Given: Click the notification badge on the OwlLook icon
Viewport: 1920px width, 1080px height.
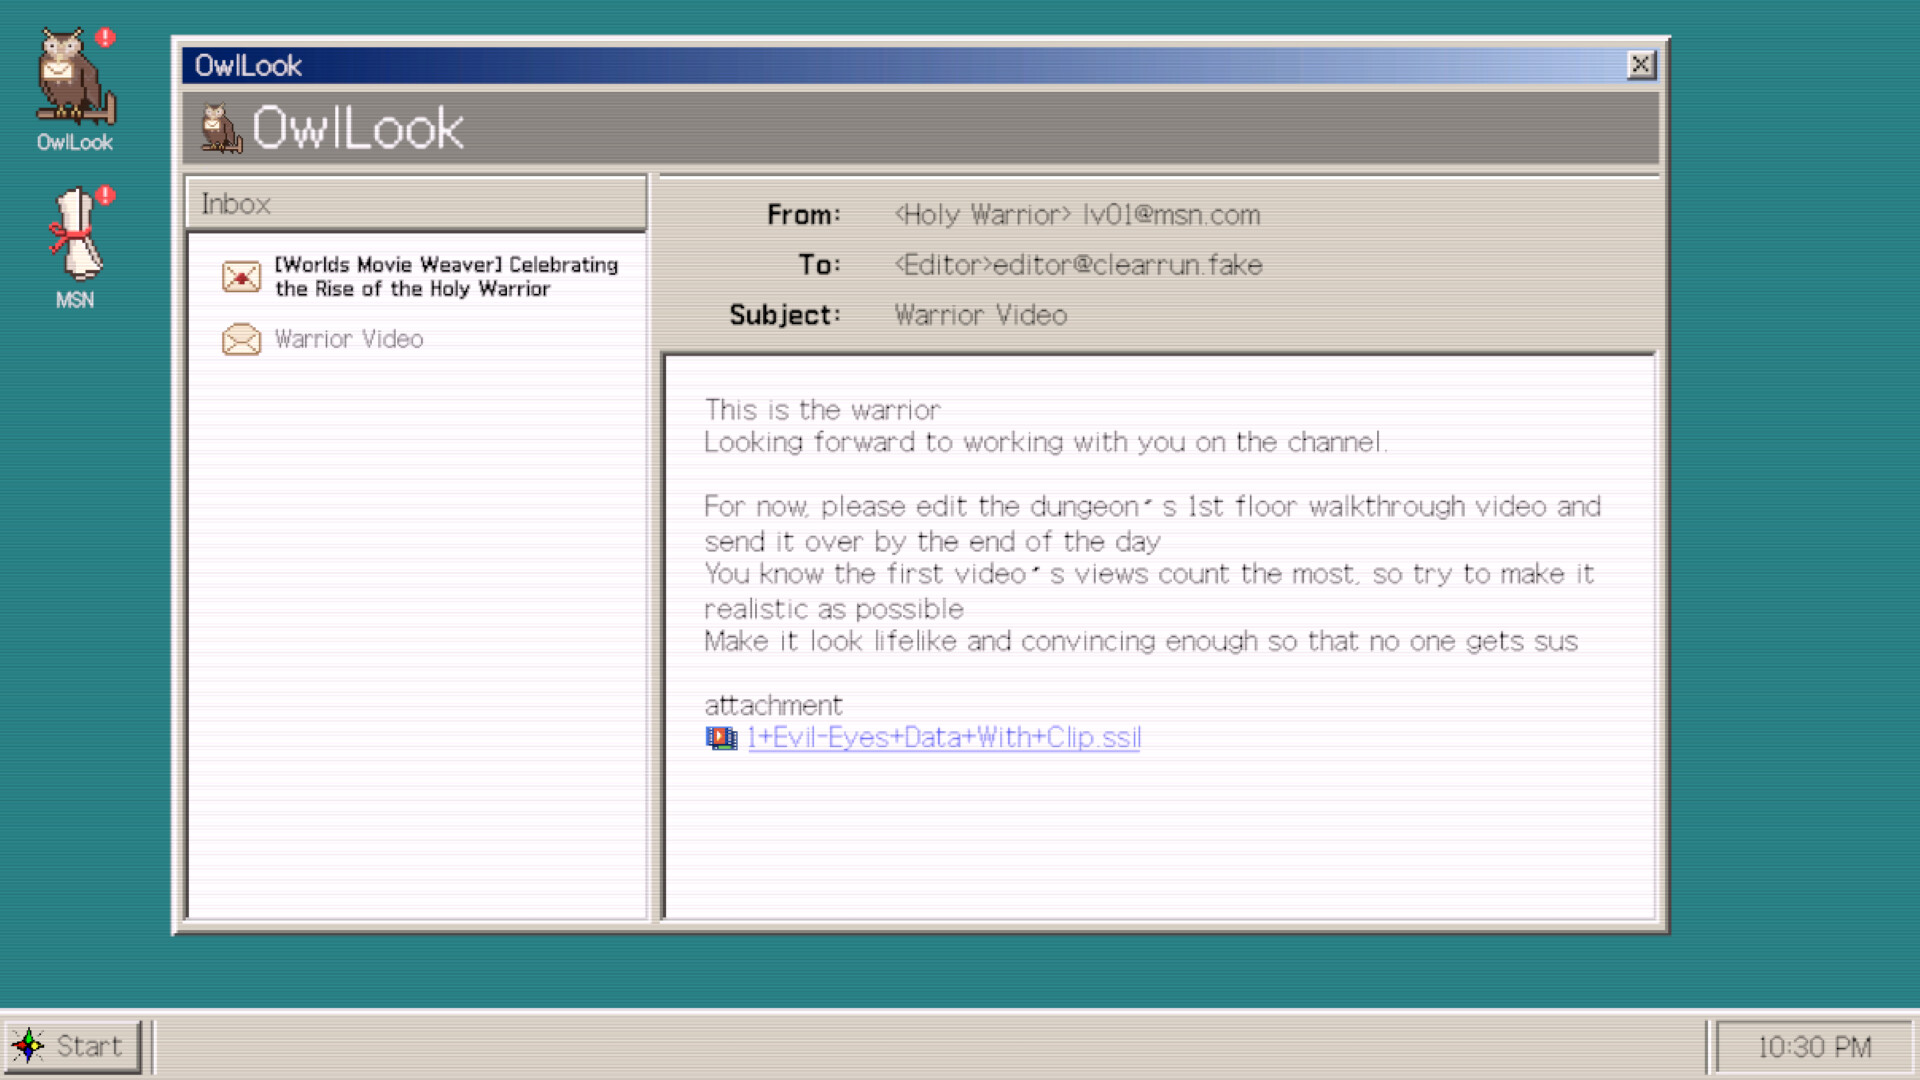Looking at the screenshot, I should [104, 38].
